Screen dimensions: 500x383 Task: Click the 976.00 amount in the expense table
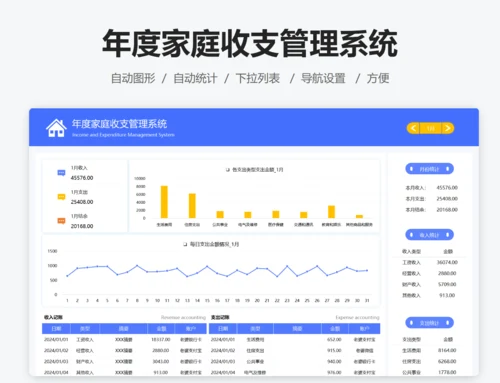pyautogui.click(x=334, y=372)
